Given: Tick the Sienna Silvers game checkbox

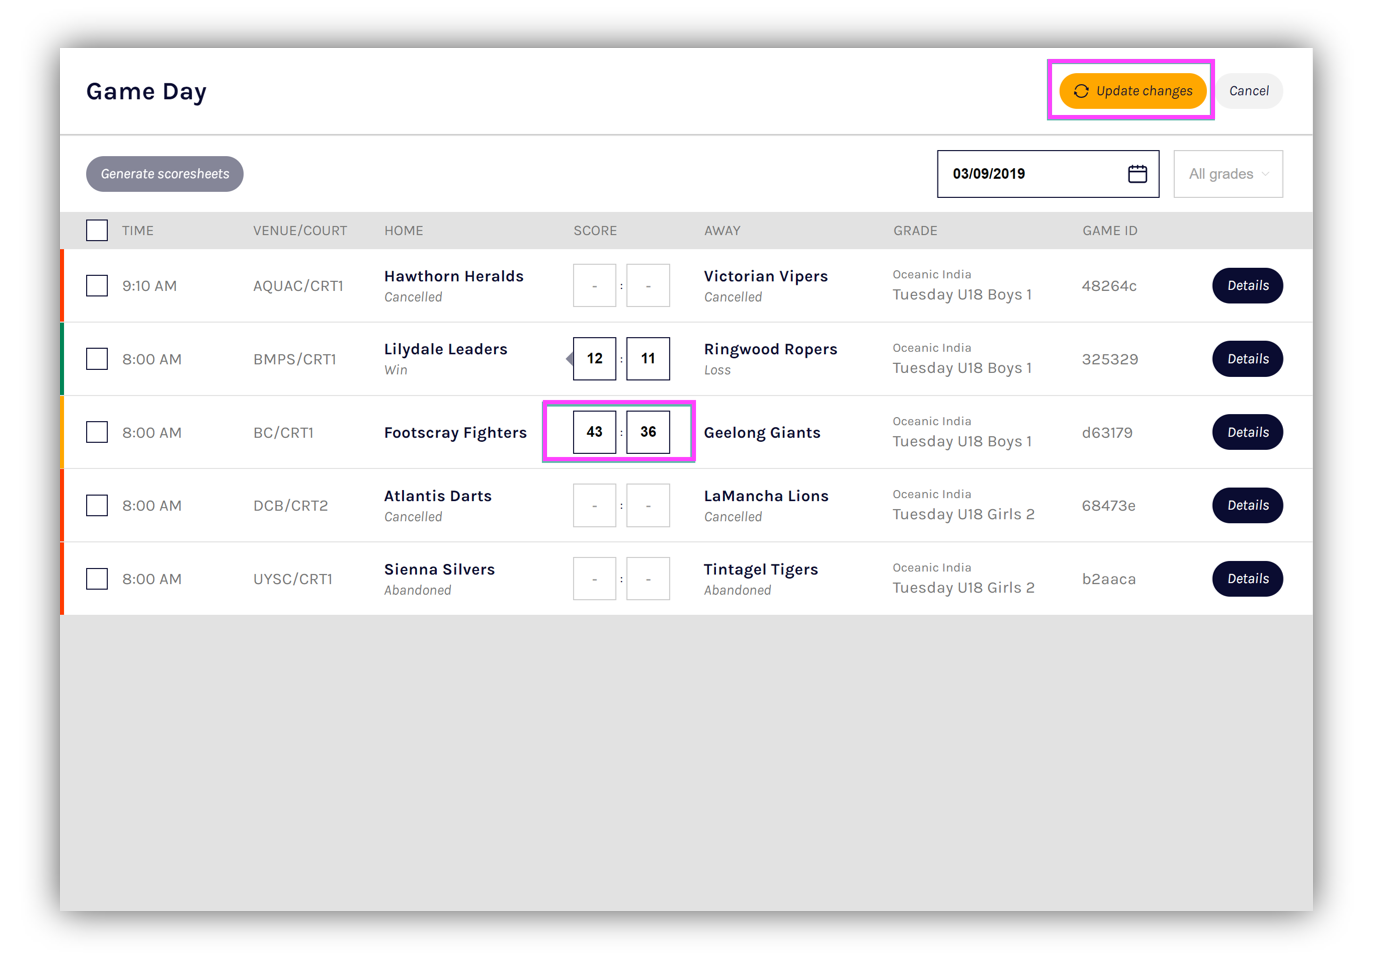Looking at the screenshot, I should click(x=97, y=579).
